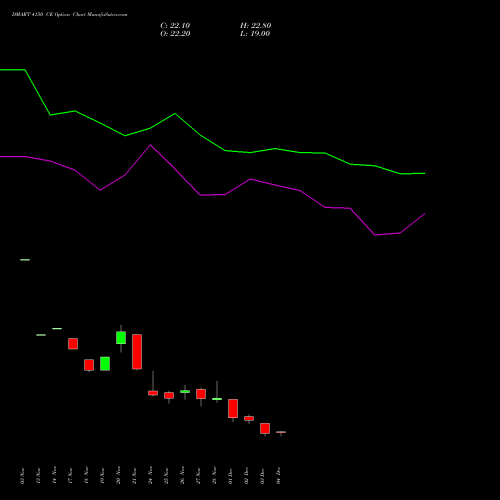Click the 26 Nov date label
The image size is (500, 500).
click(x=182, y=475)
